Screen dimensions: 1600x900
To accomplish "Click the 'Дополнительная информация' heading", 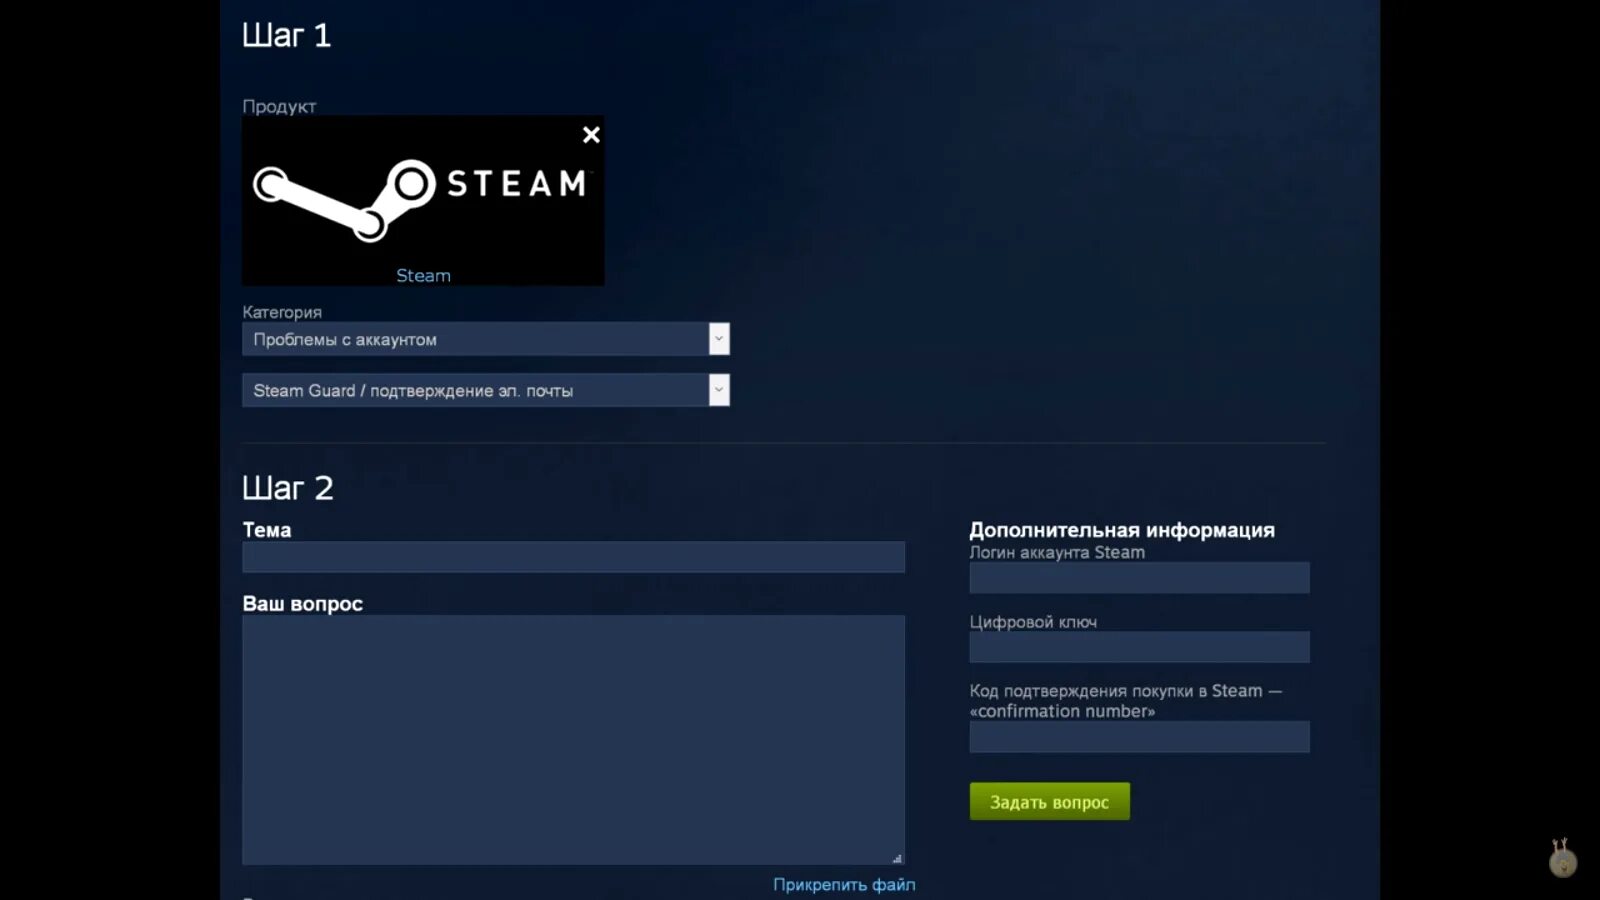I will point(1122,530).
